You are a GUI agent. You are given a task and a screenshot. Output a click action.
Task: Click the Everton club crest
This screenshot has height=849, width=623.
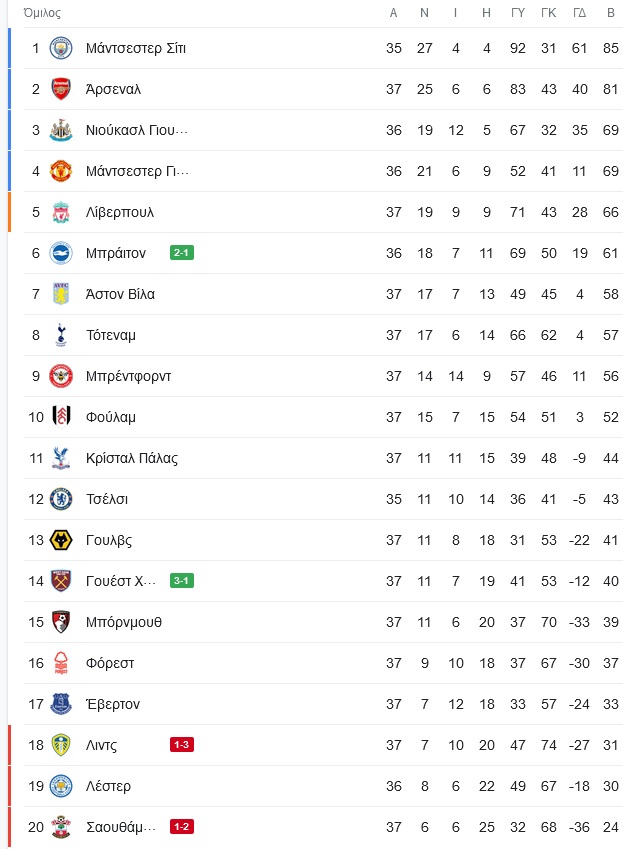click(61, 704)
